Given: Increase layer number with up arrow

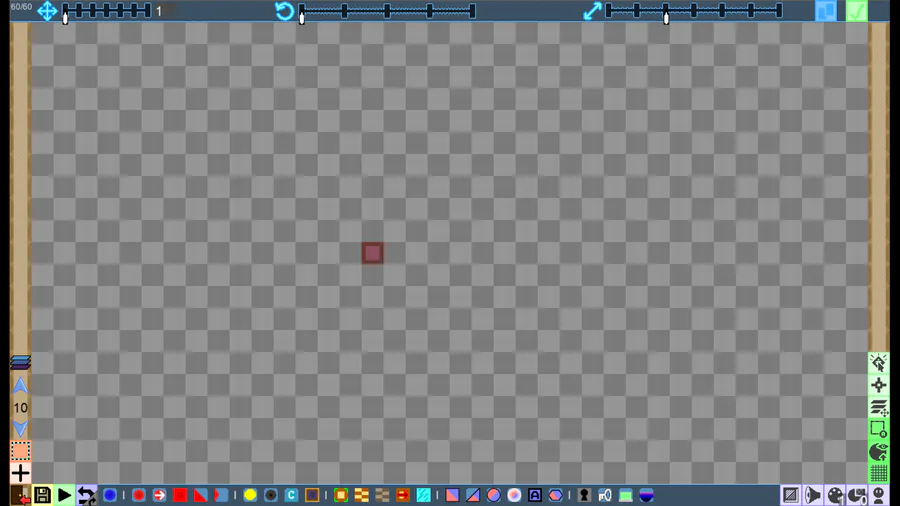Looking at the screenshot, I should point(21,386).
